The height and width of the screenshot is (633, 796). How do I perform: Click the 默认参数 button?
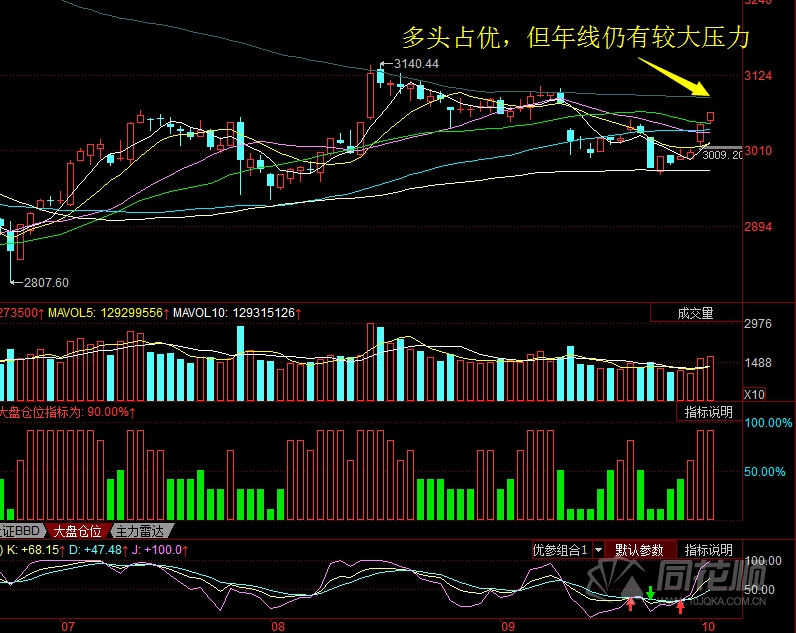pyautogui.click(x=640, y=550)
